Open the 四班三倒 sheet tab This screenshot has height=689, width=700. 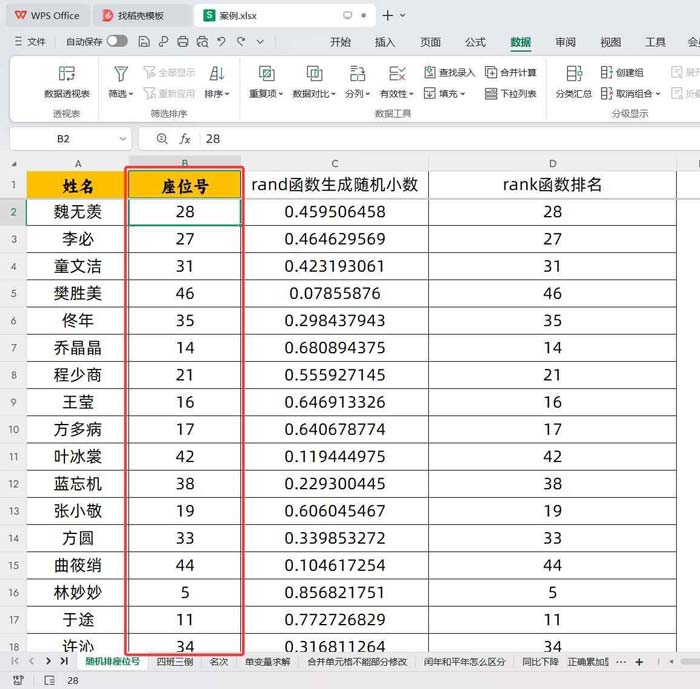175,662
